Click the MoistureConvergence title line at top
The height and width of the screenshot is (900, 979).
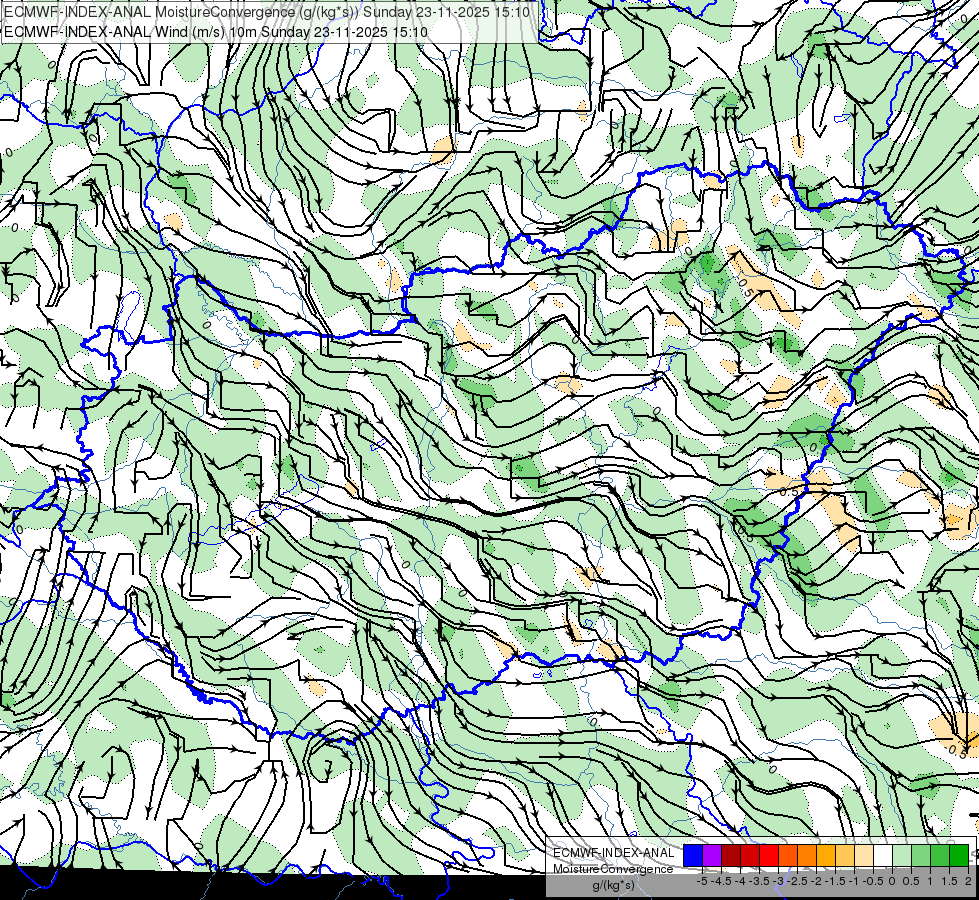[x=267, y=11]
